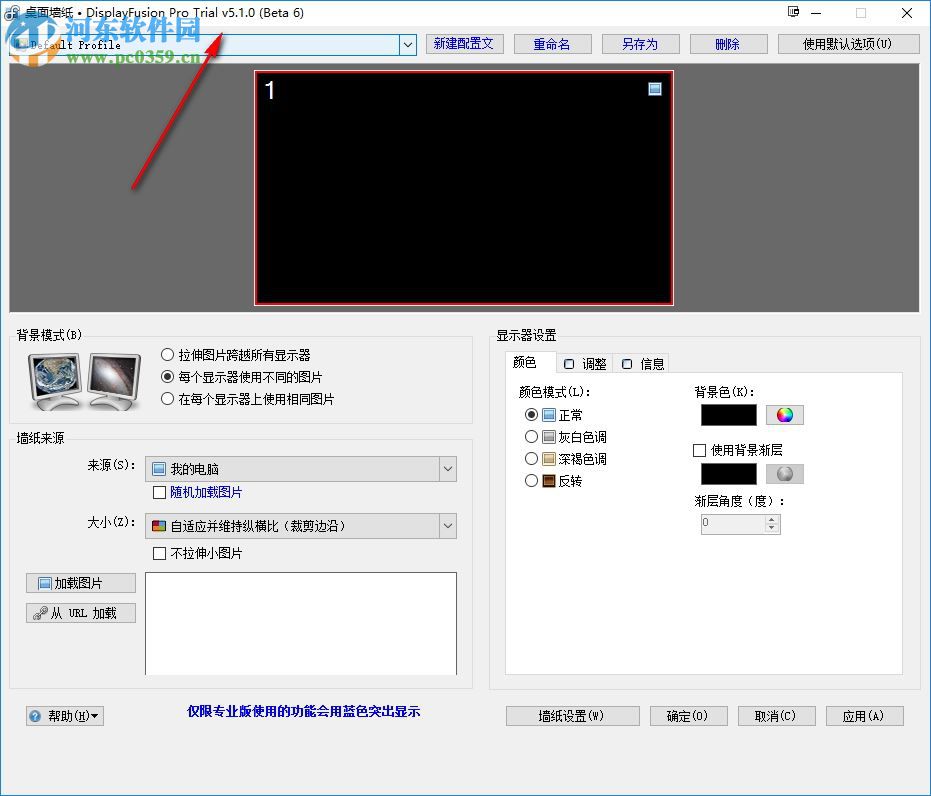This screenshot has height=796, width=931.
Task: Click the 加载图片 picture icon button
Action: point(80,583)
